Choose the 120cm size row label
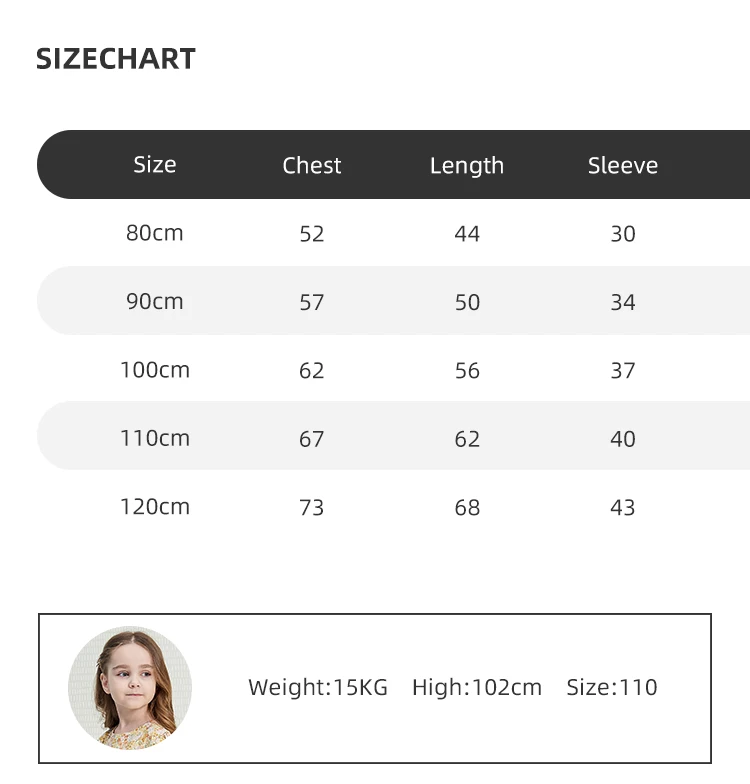 tap(155, 507)
